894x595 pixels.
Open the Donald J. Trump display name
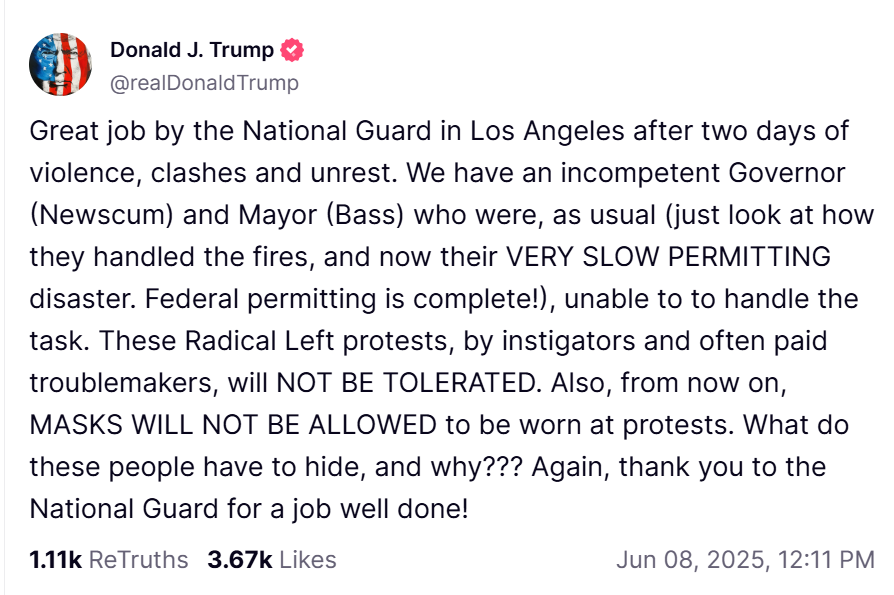click(193, 49)
